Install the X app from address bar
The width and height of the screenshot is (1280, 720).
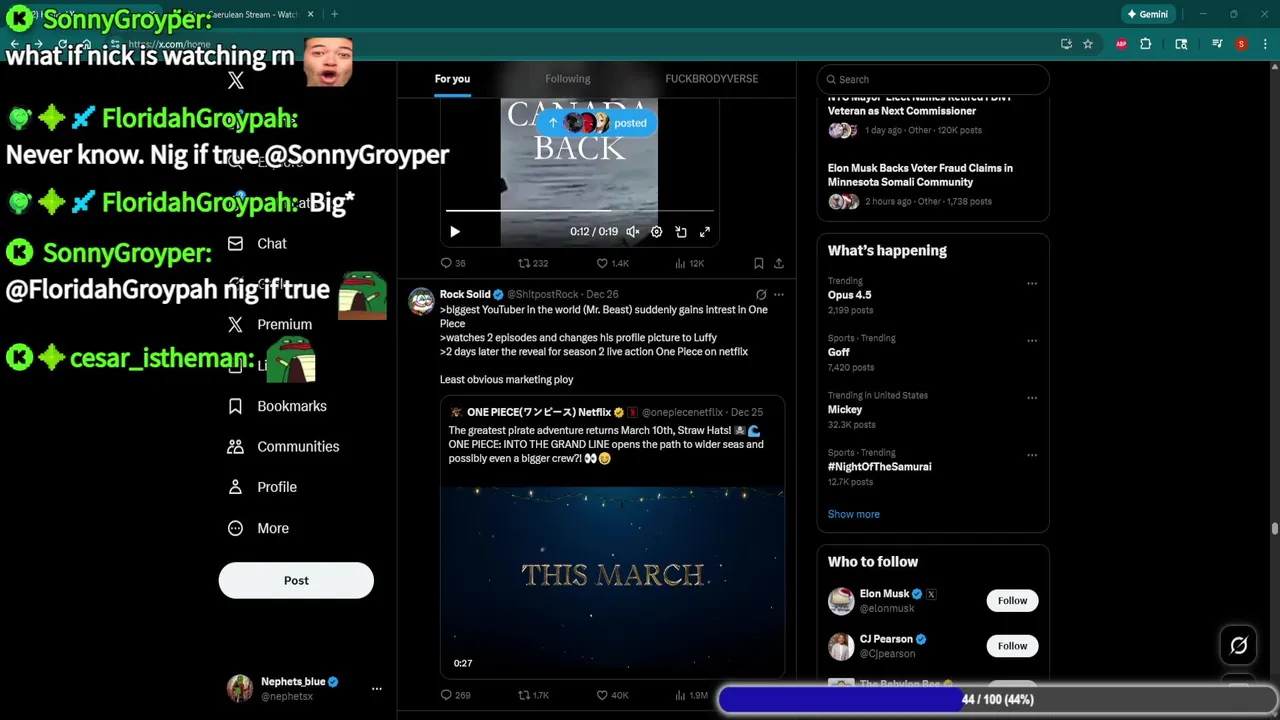pyautogui.click(x=1066, y=44)
